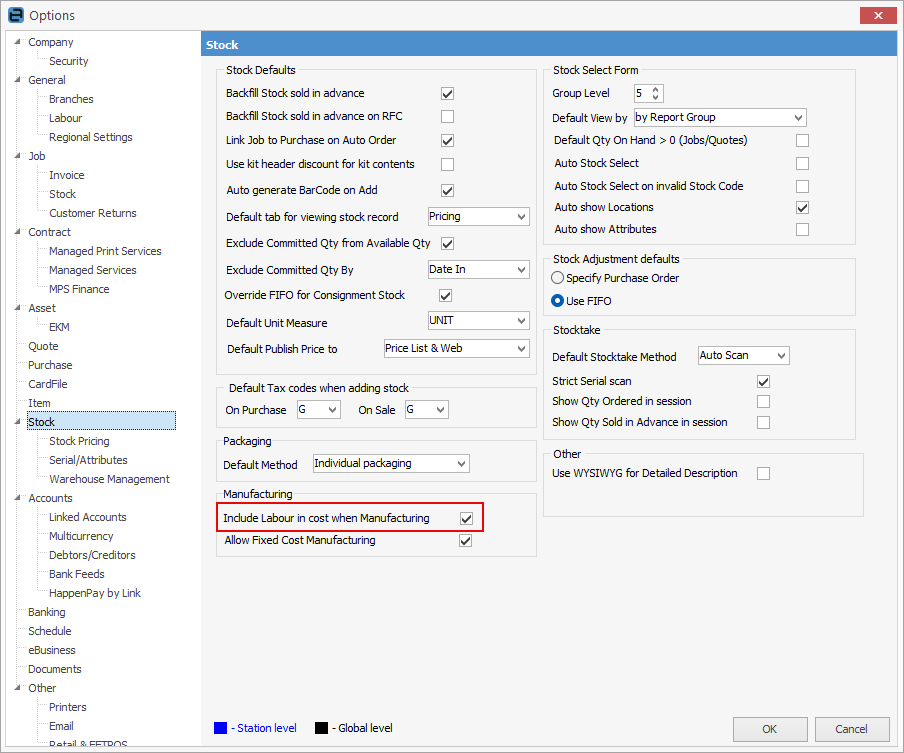Open the On Purchase tax code dropdown
The height and width of the screenshot is (753, 904).
pos(319,410)
